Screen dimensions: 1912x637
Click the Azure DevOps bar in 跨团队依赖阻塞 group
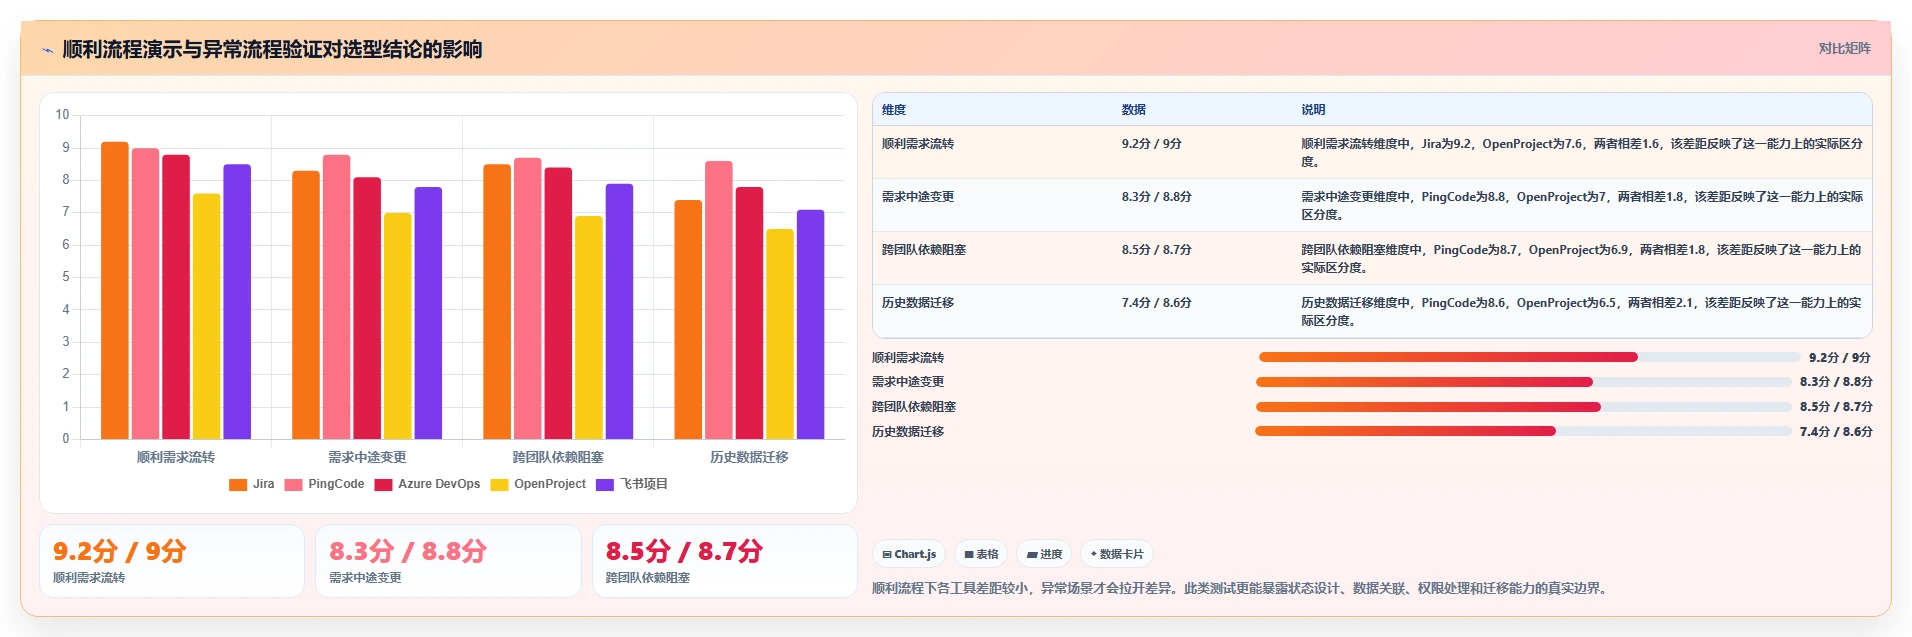tap(558, 303)
